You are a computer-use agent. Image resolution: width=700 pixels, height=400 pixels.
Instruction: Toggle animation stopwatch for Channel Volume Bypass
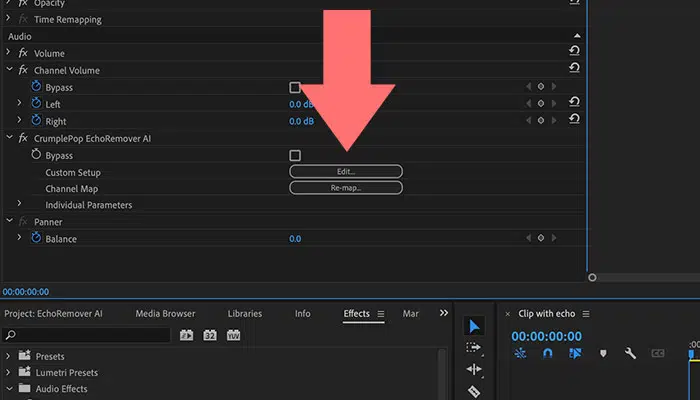36,86
